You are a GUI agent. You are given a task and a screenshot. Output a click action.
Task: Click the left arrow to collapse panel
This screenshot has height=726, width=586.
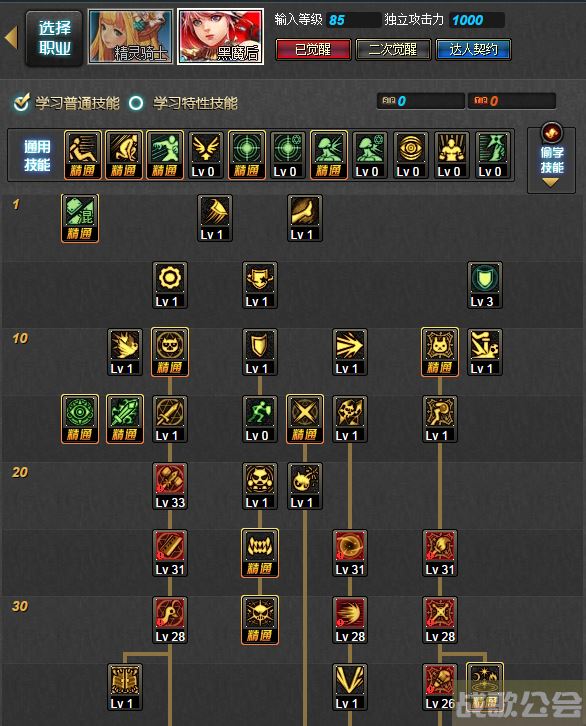[x=11, y=38]
